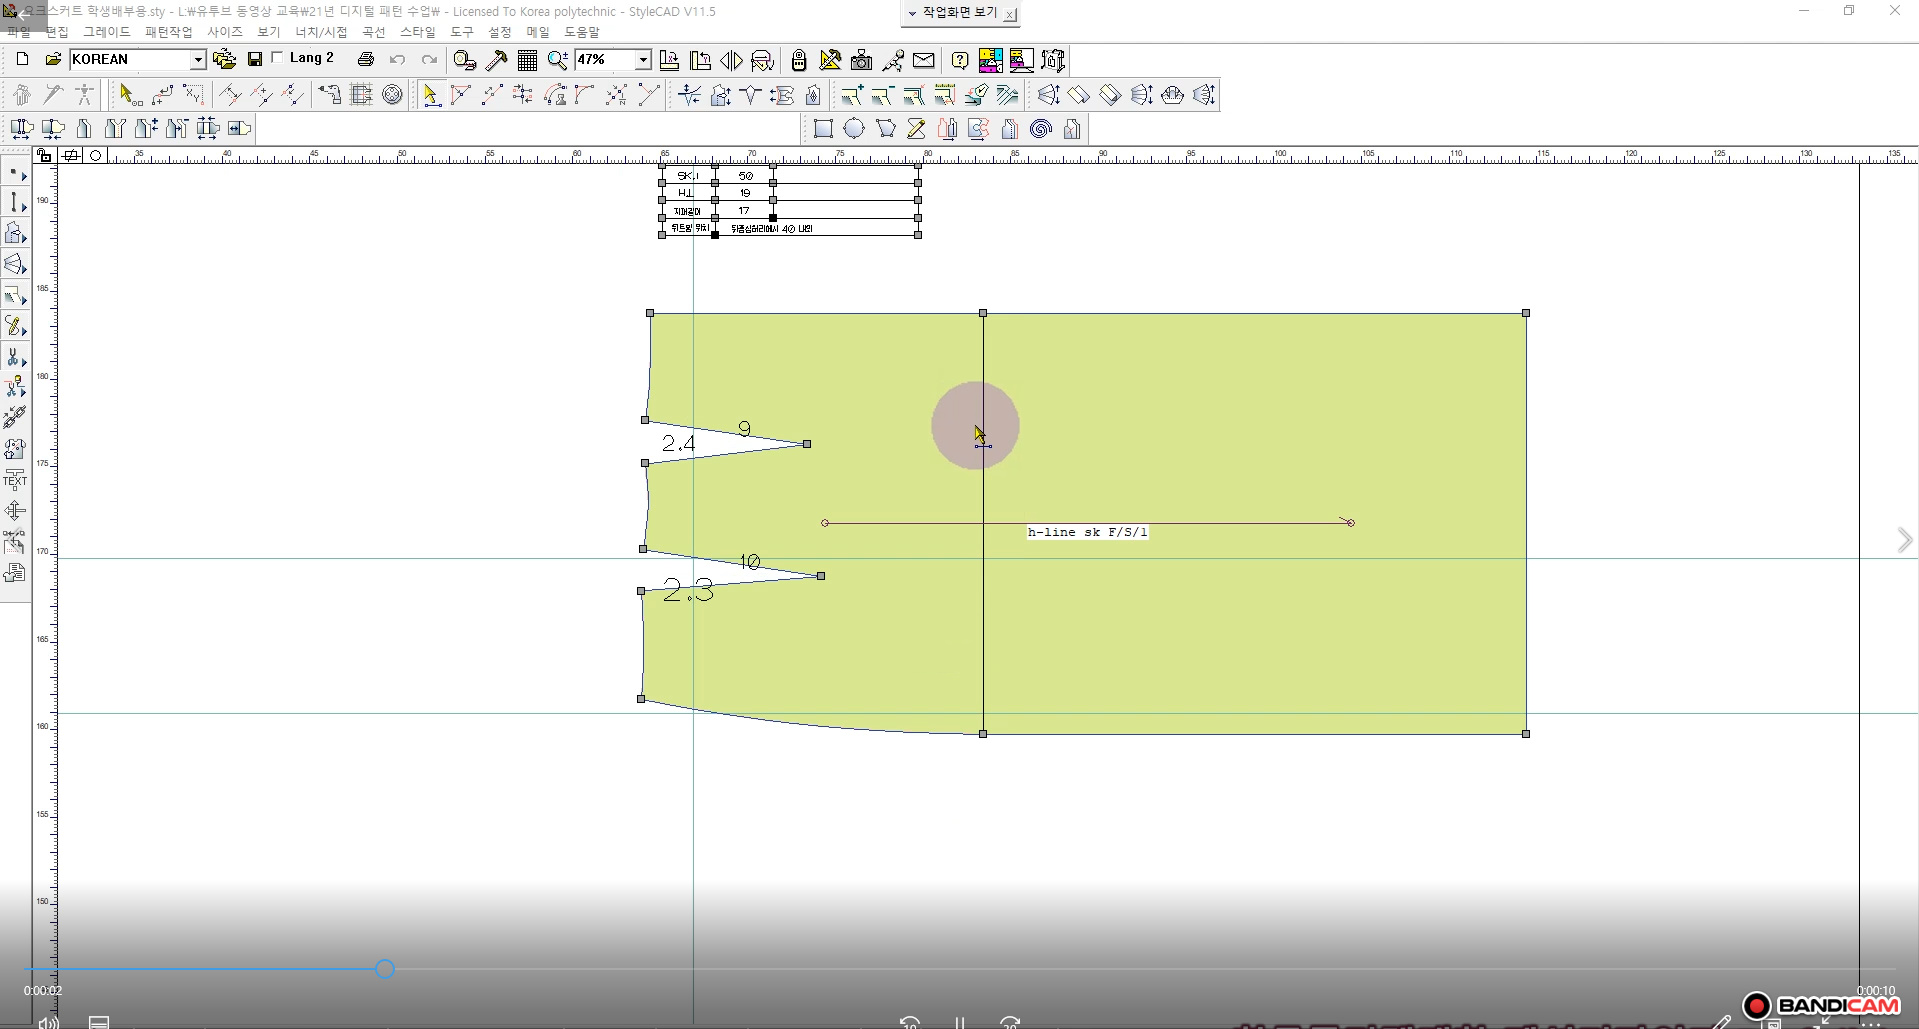Open the 파일 menu
This screenshot has width=1919, height=1029.
[x=18, y=32]
